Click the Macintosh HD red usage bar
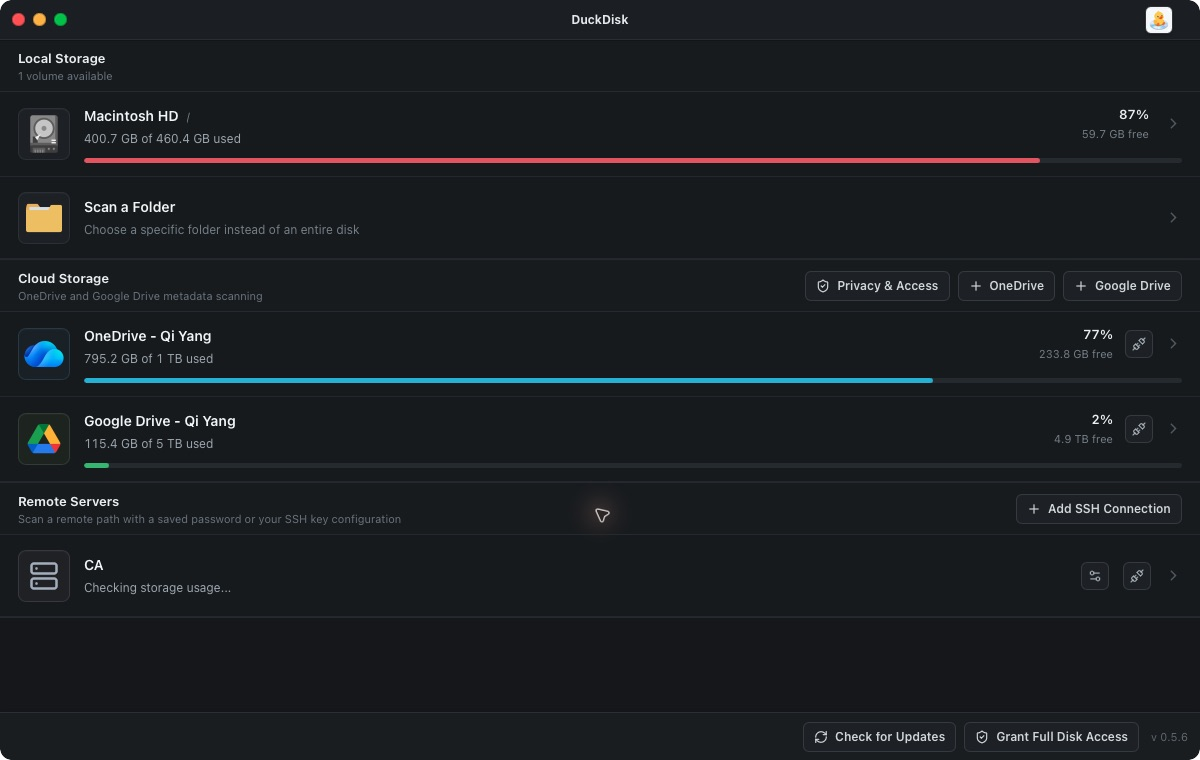Image resolution: width=1200 pixels, height=760 pixels. pyautogui.click(x=562, y=160)
